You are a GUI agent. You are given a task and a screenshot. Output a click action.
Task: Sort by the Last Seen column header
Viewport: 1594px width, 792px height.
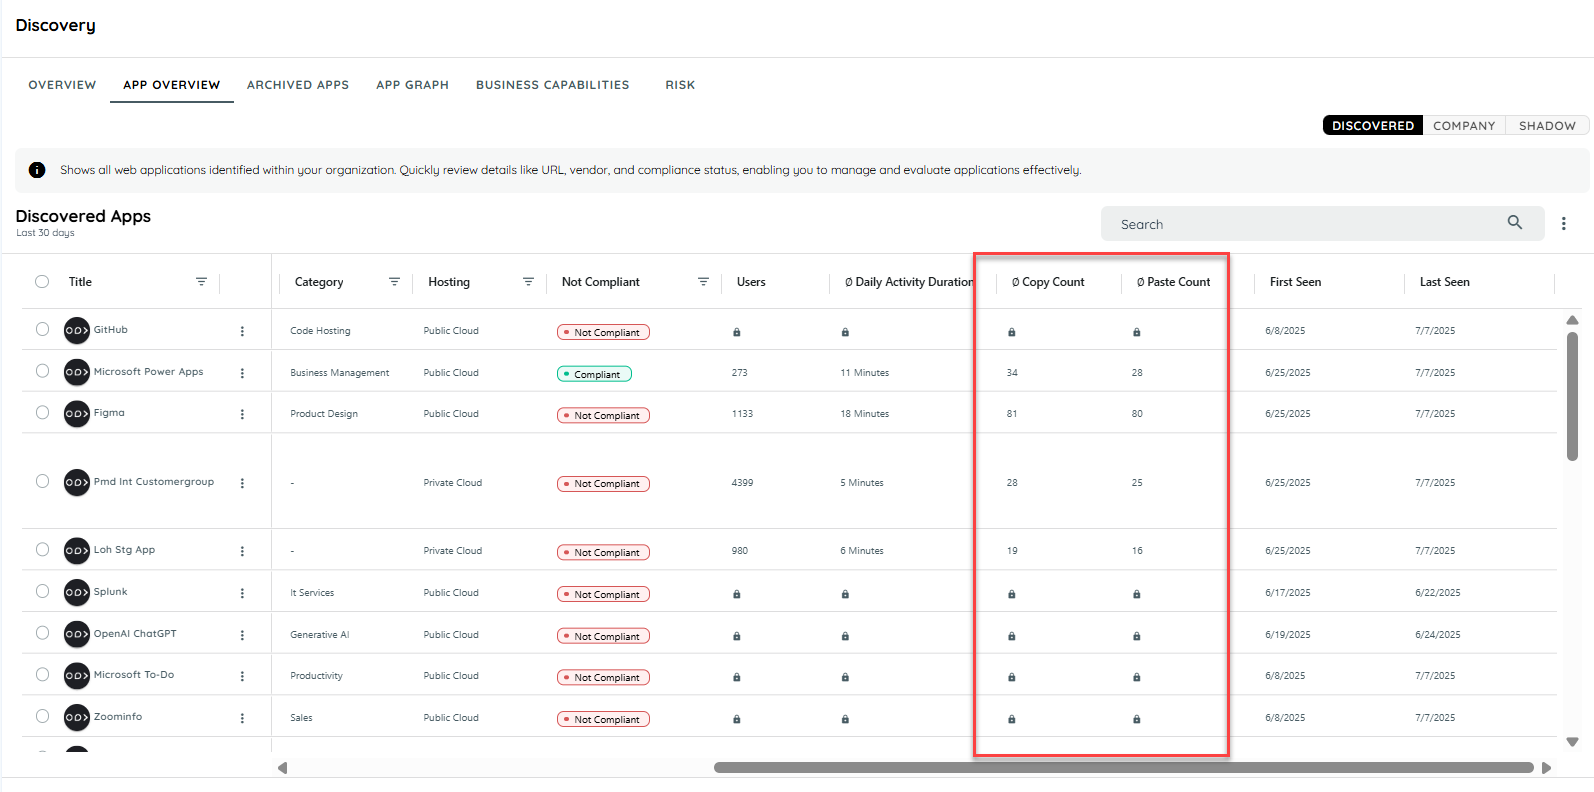click(x=1444, y=282)
